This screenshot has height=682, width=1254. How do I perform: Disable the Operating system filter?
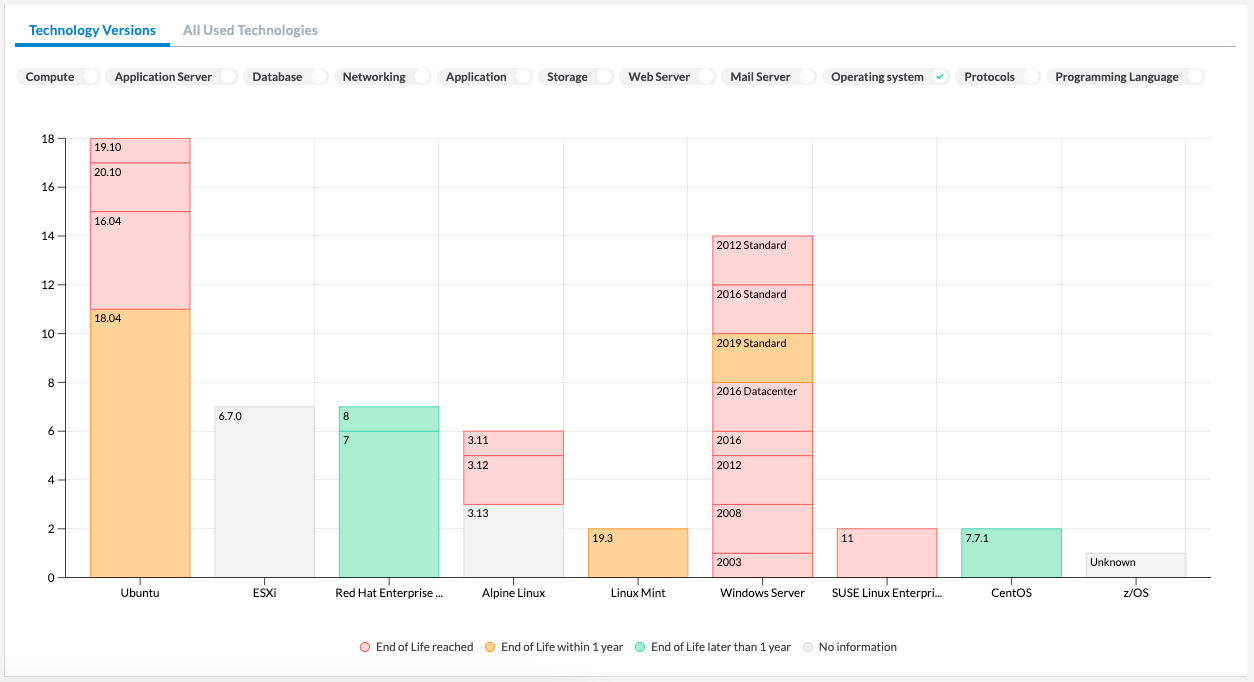coord(940,77)
